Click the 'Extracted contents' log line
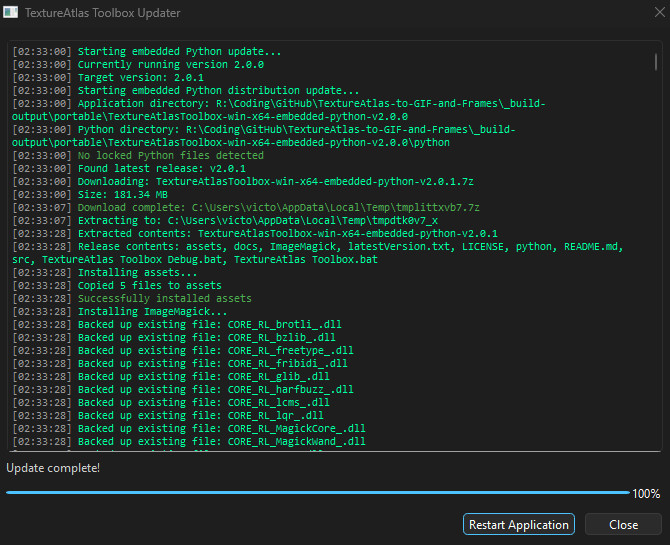 (x=255, y=233)
